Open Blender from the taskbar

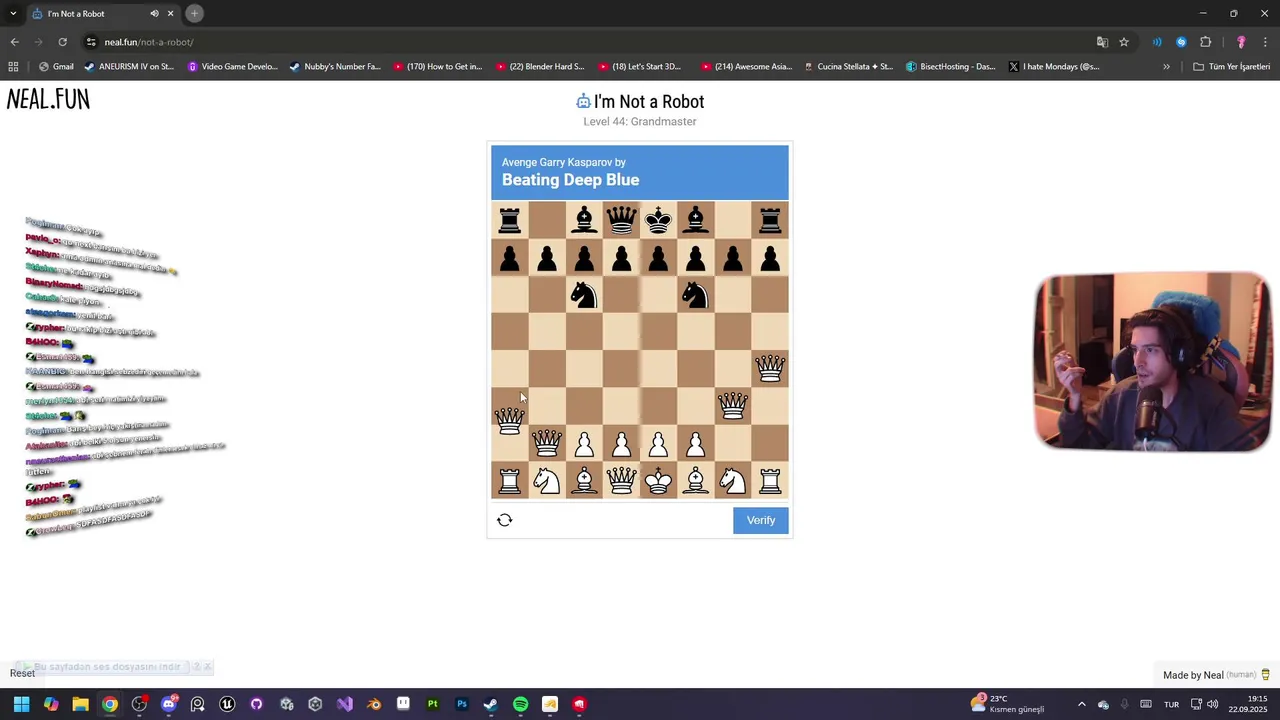(374, 704)
